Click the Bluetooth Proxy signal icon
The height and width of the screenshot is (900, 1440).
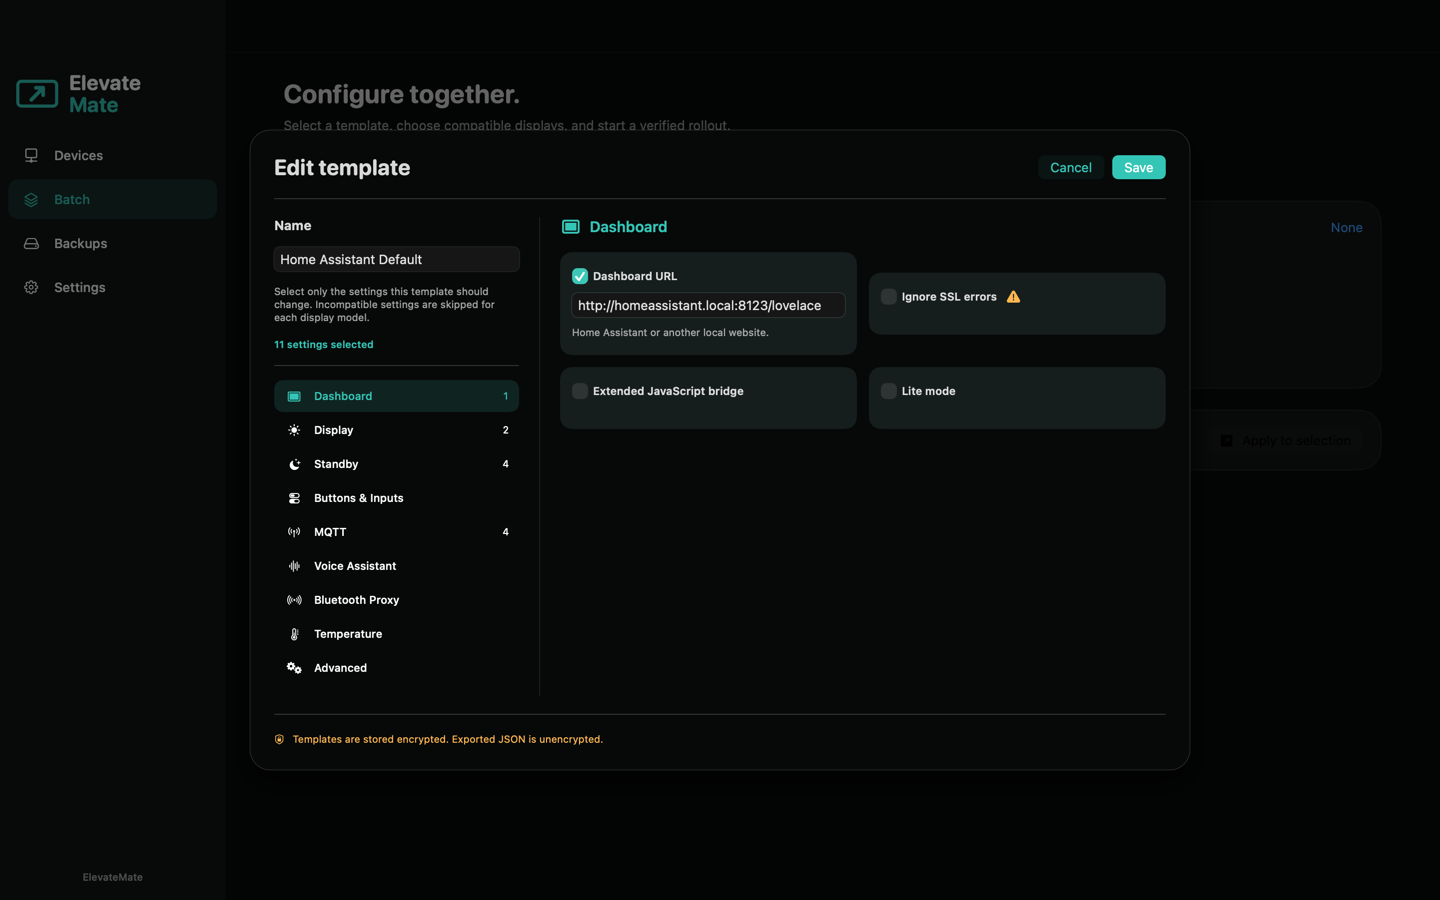click(294, 600)
